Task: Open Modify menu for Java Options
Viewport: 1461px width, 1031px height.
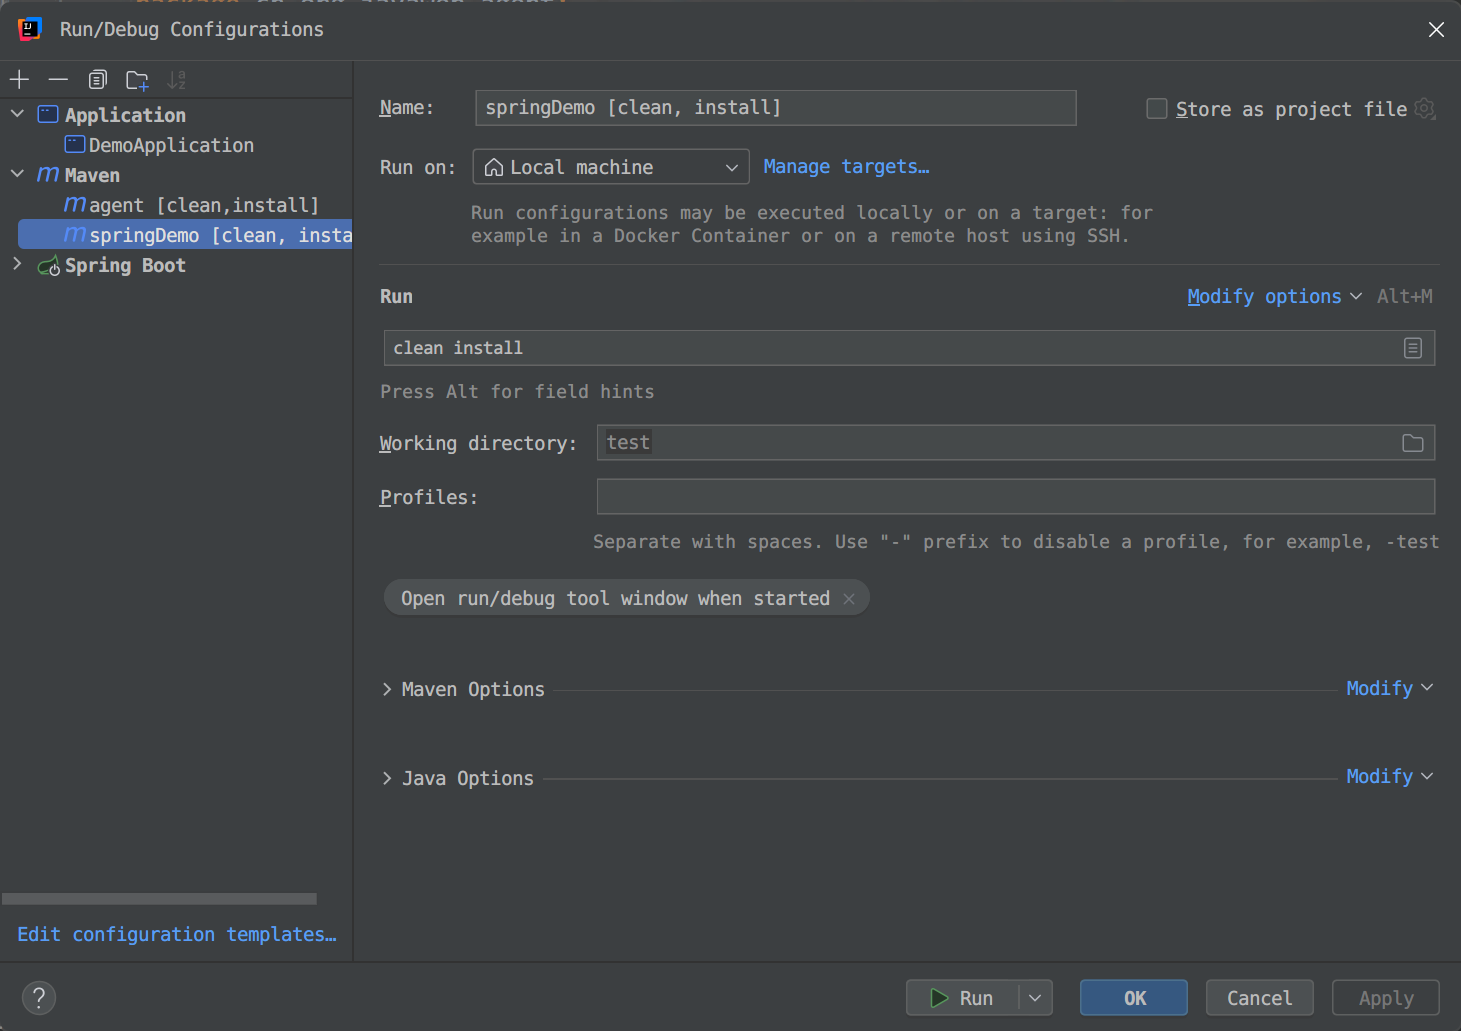Action: point(1389,776)
